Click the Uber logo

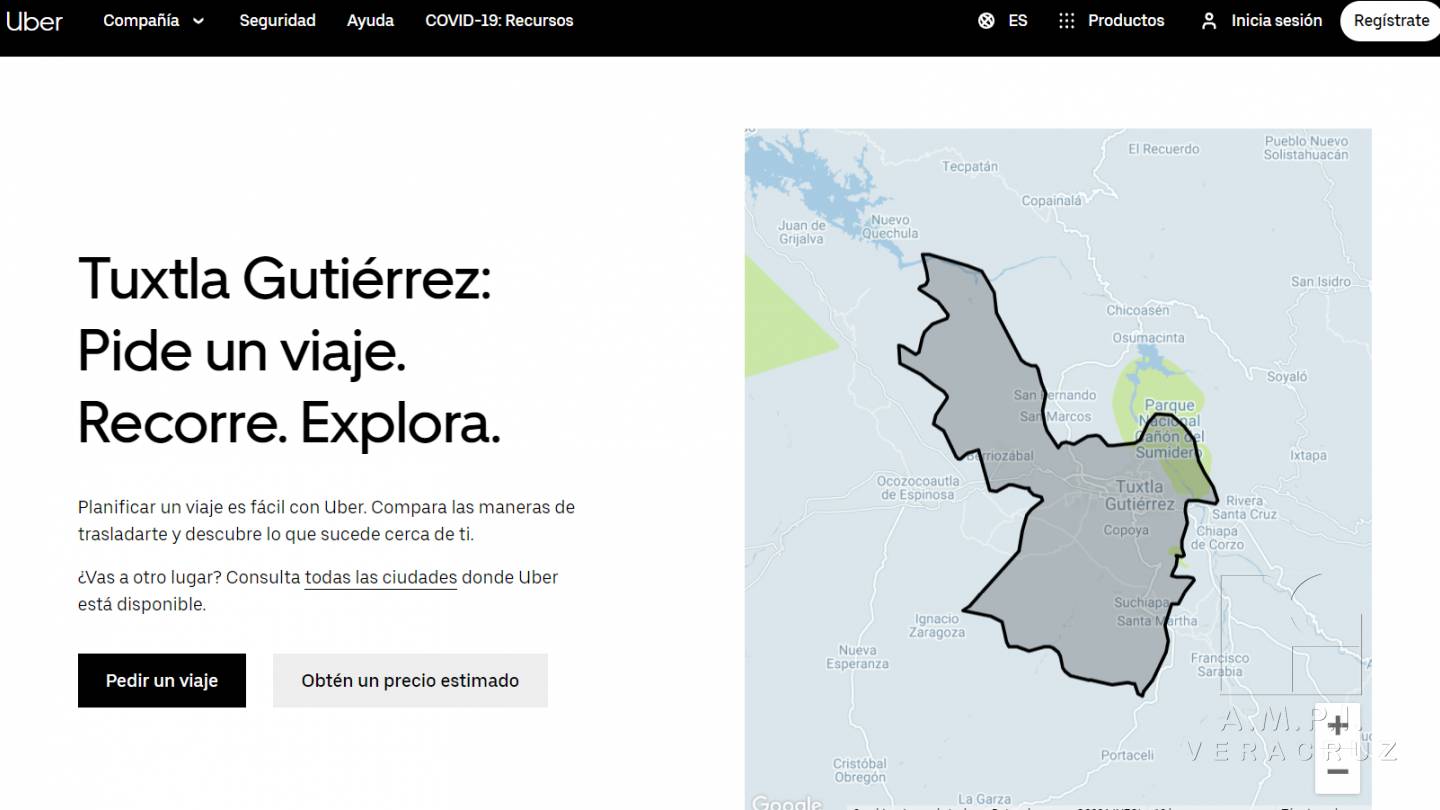tap(34, 21)
